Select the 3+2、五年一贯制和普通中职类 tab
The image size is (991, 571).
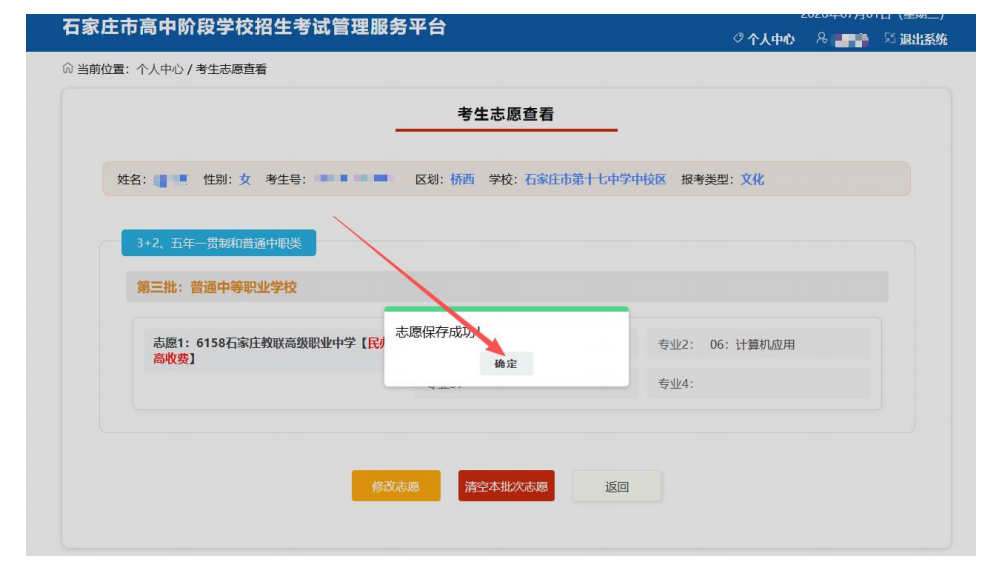(219, 243)
